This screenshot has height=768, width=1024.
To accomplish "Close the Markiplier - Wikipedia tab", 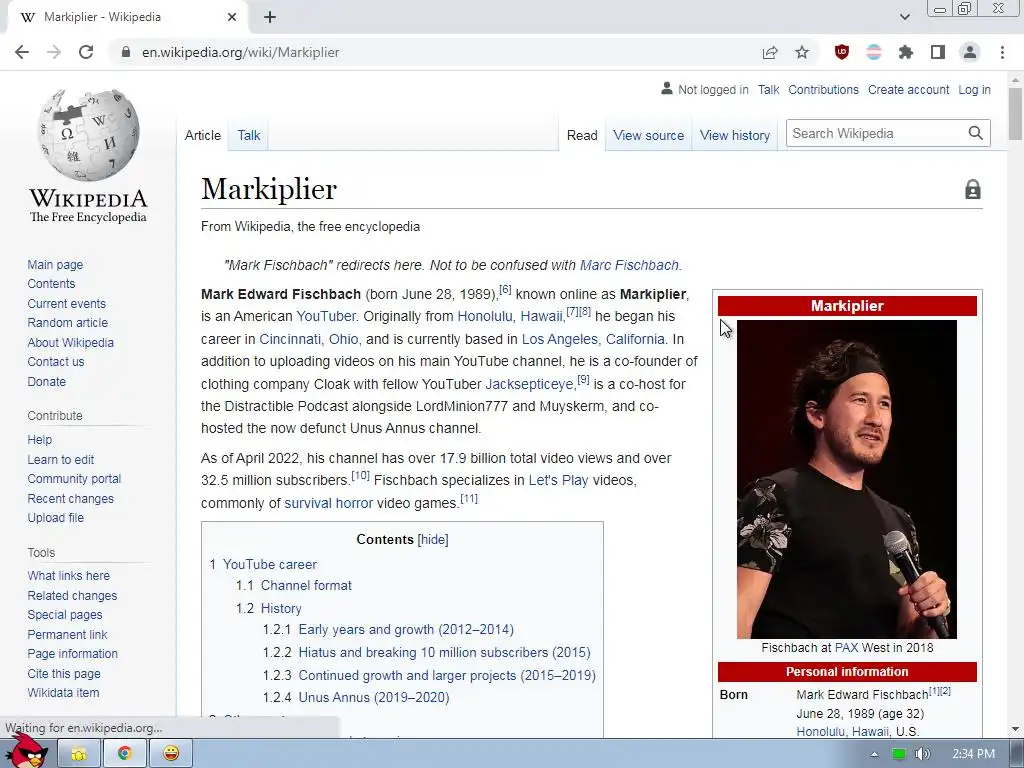I will coord(232,17).
